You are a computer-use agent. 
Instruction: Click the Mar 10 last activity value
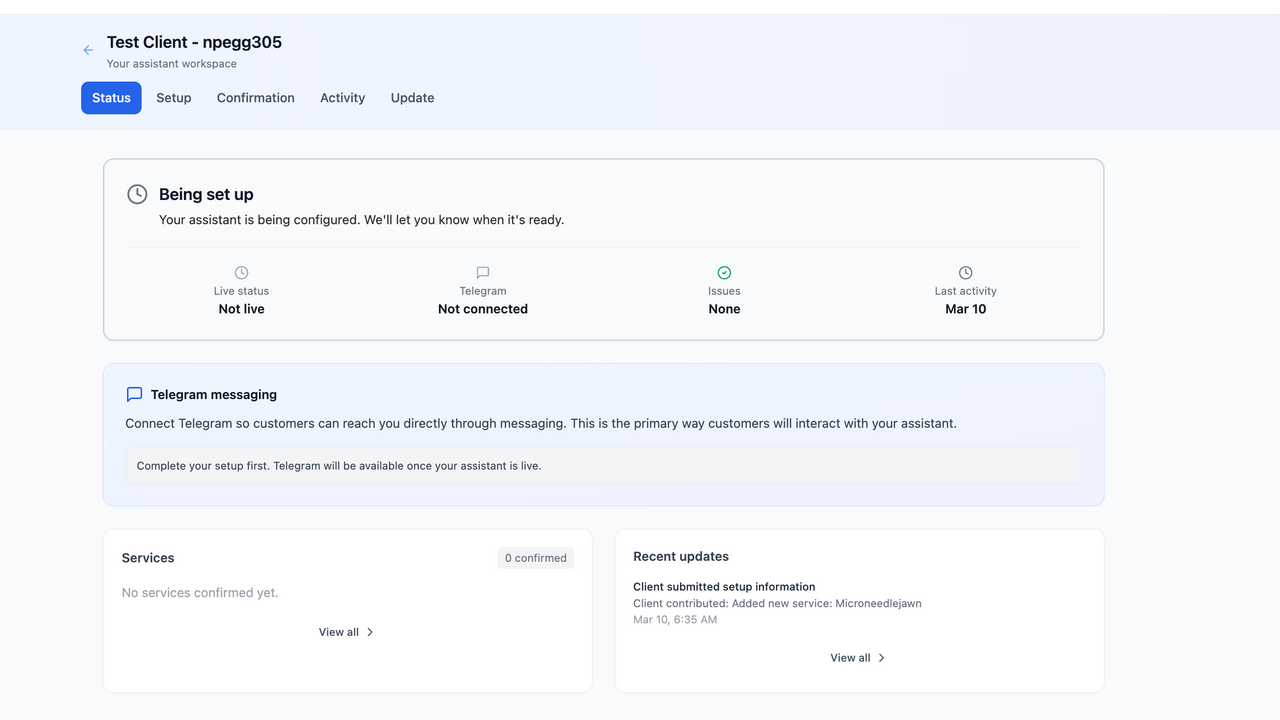(965, 309)
